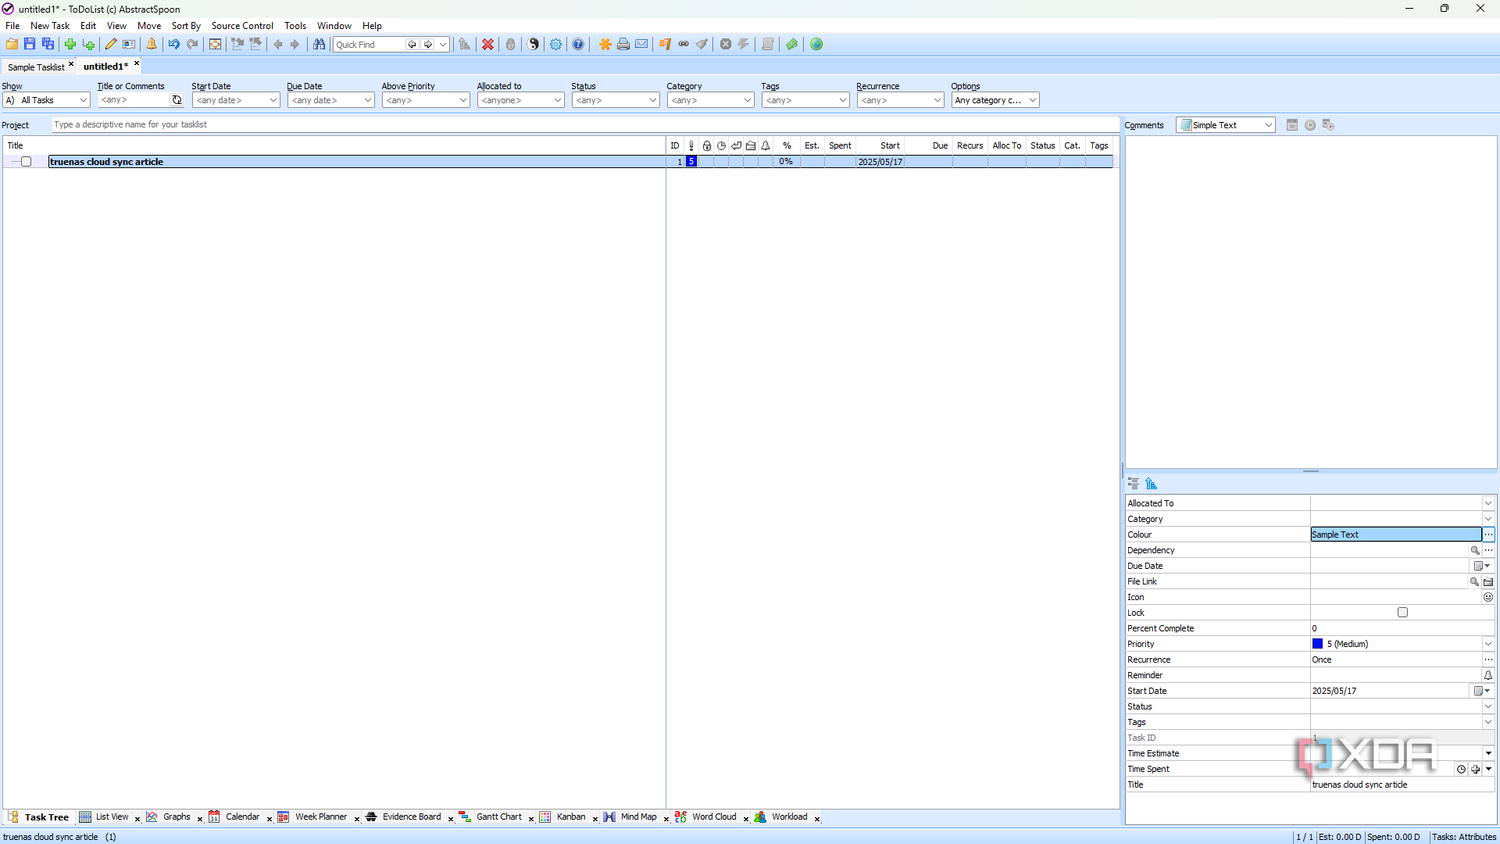Open Find Tasks with the binoculars icon
This screenshot has width=1500, height=844.
(319, 44)
